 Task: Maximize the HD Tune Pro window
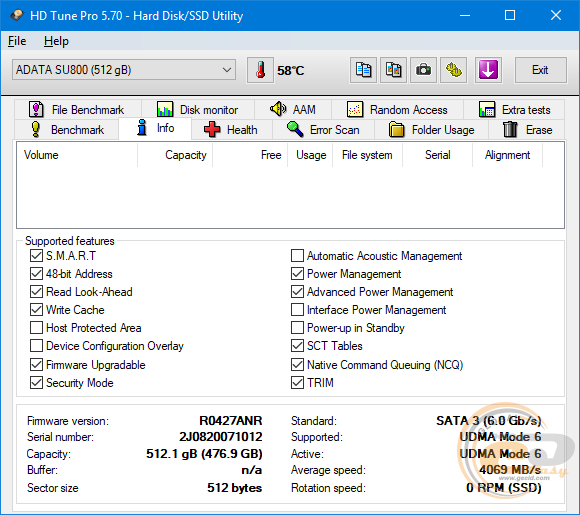tap(510, 16)
